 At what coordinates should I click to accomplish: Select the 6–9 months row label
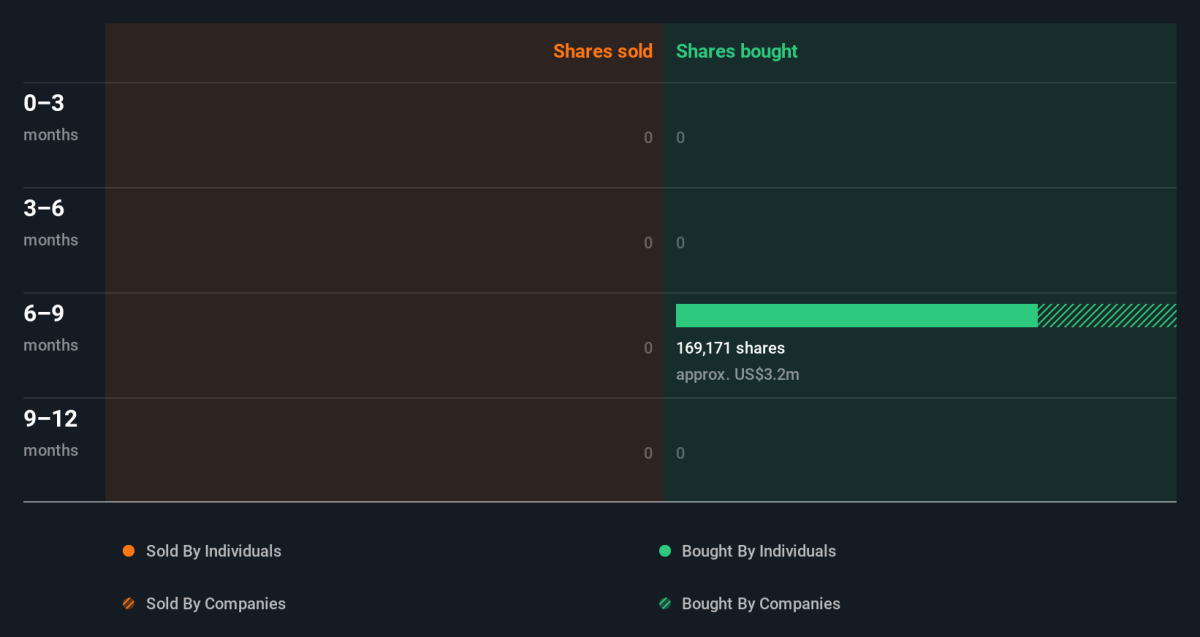[51, 327]
